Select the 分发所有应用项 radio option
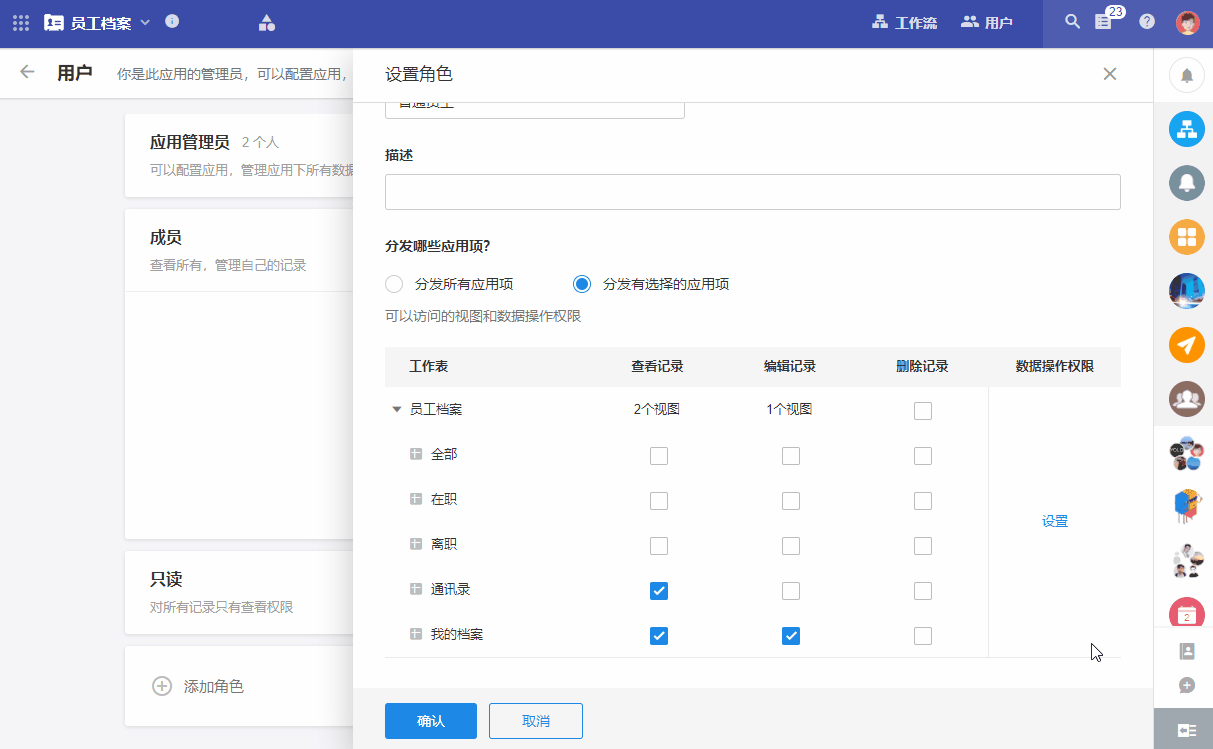Screen dimensions: 1213x749 [x=394, y=284]
